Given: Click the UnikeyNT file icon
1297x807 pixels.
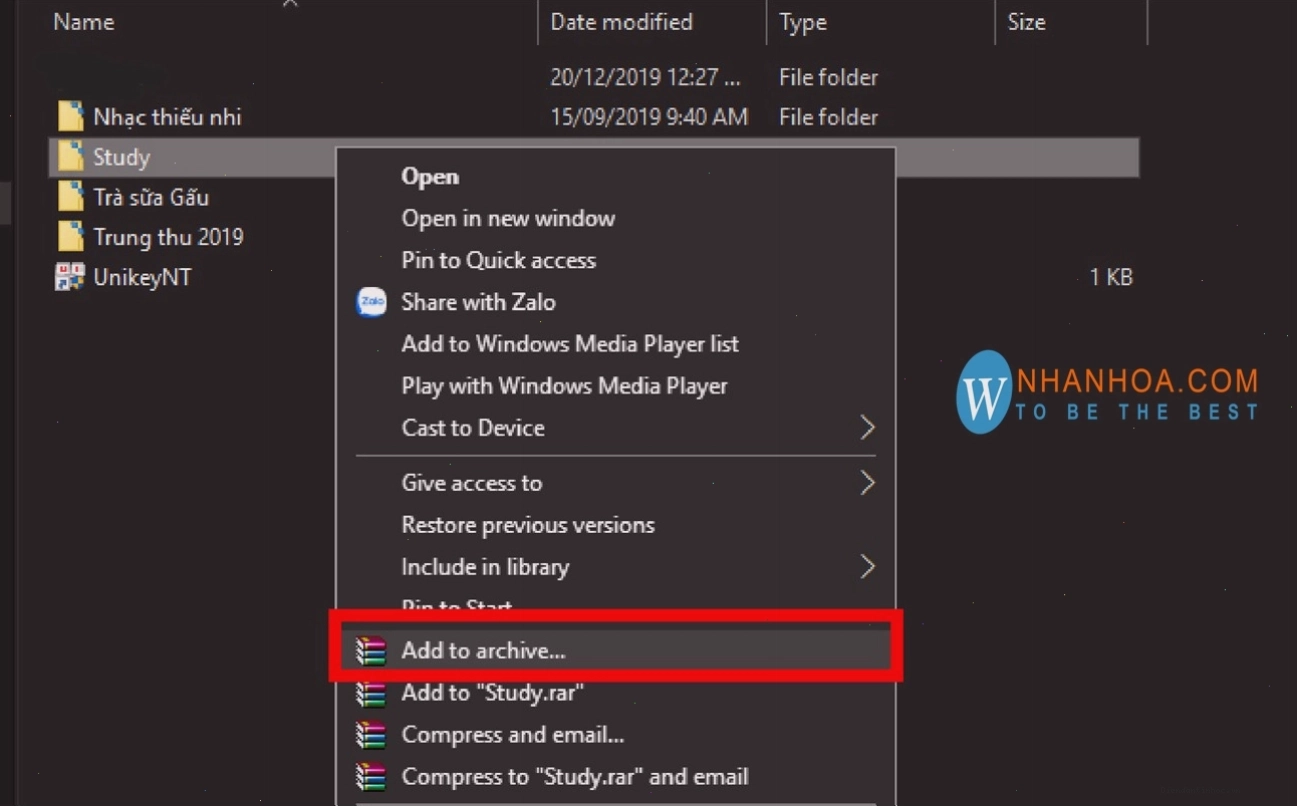Looking at the screenshot, I should click(70, 277).
